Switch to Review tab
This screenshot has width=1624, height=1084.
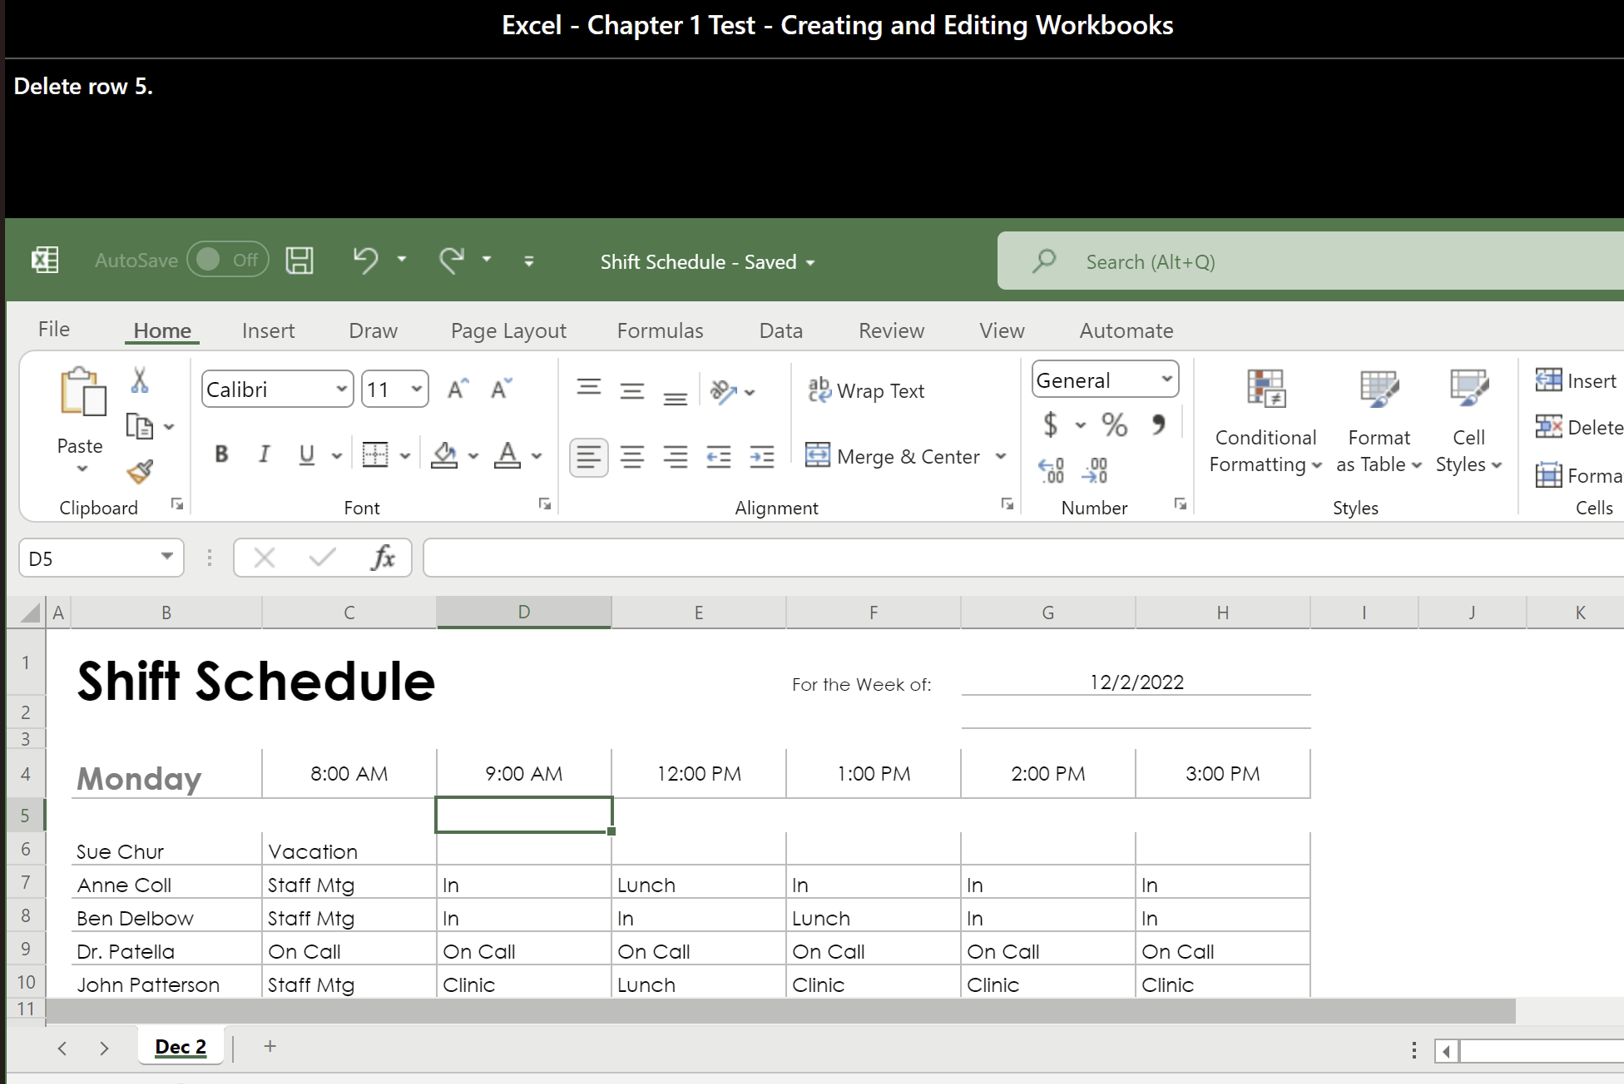click(x=891, y=330)
